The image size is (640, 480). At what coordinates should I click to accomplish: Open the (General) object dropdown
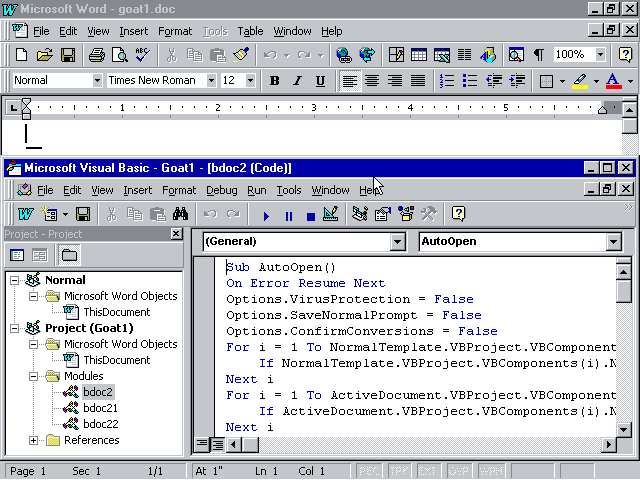[x=397, y=242]
